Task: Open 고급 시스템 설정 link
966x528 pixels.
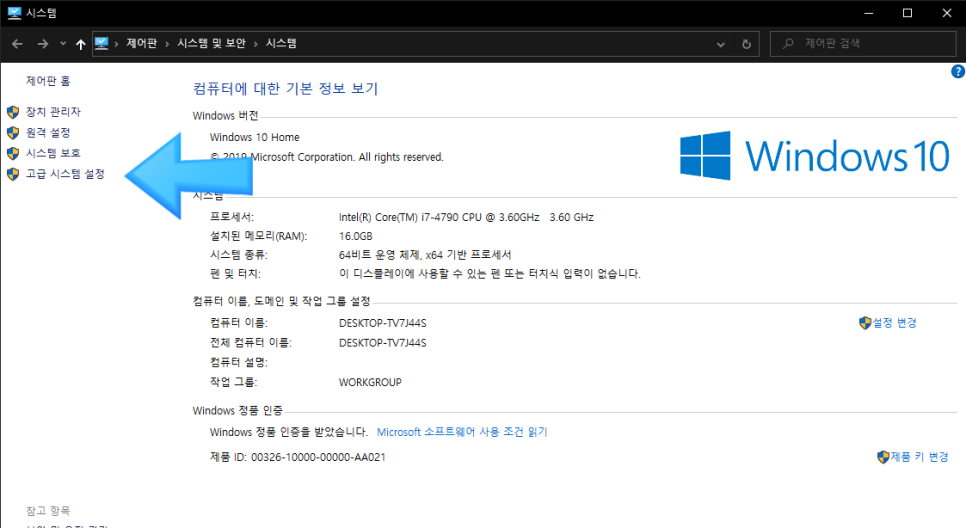Action: tap(65, 174)
